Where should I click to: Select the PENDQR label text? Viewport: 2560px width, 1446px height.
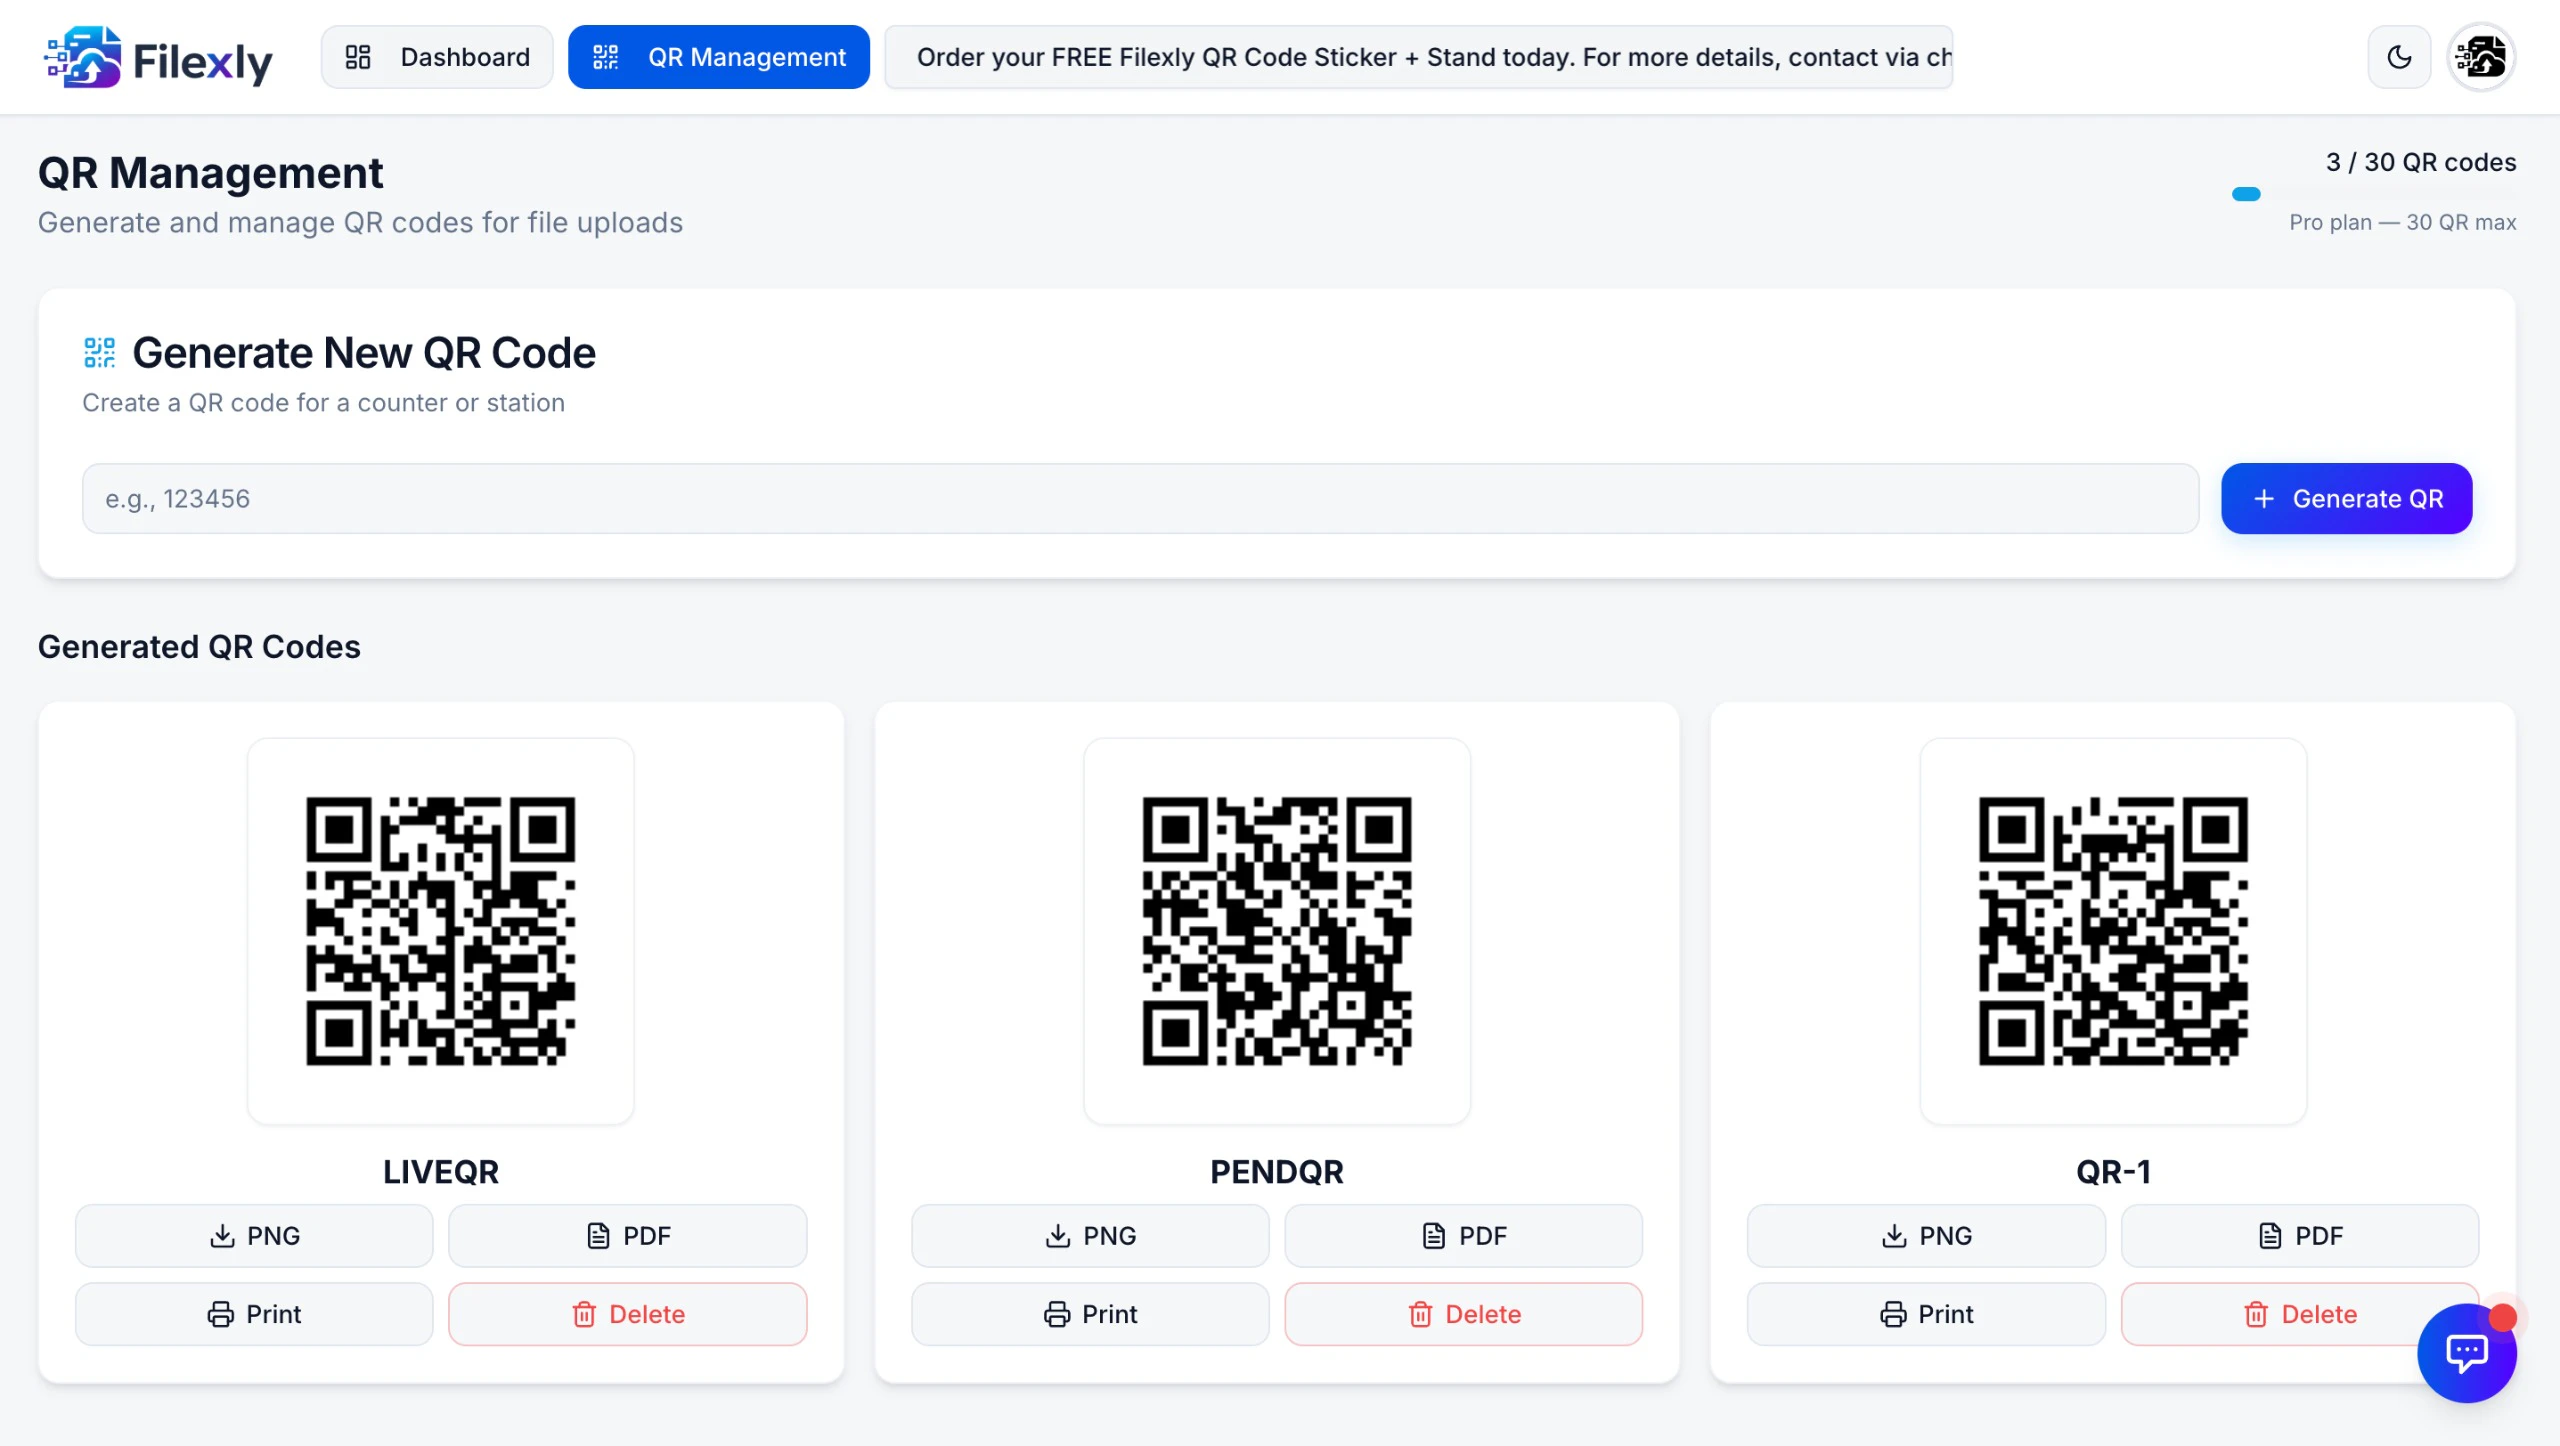point(1277,1171)
